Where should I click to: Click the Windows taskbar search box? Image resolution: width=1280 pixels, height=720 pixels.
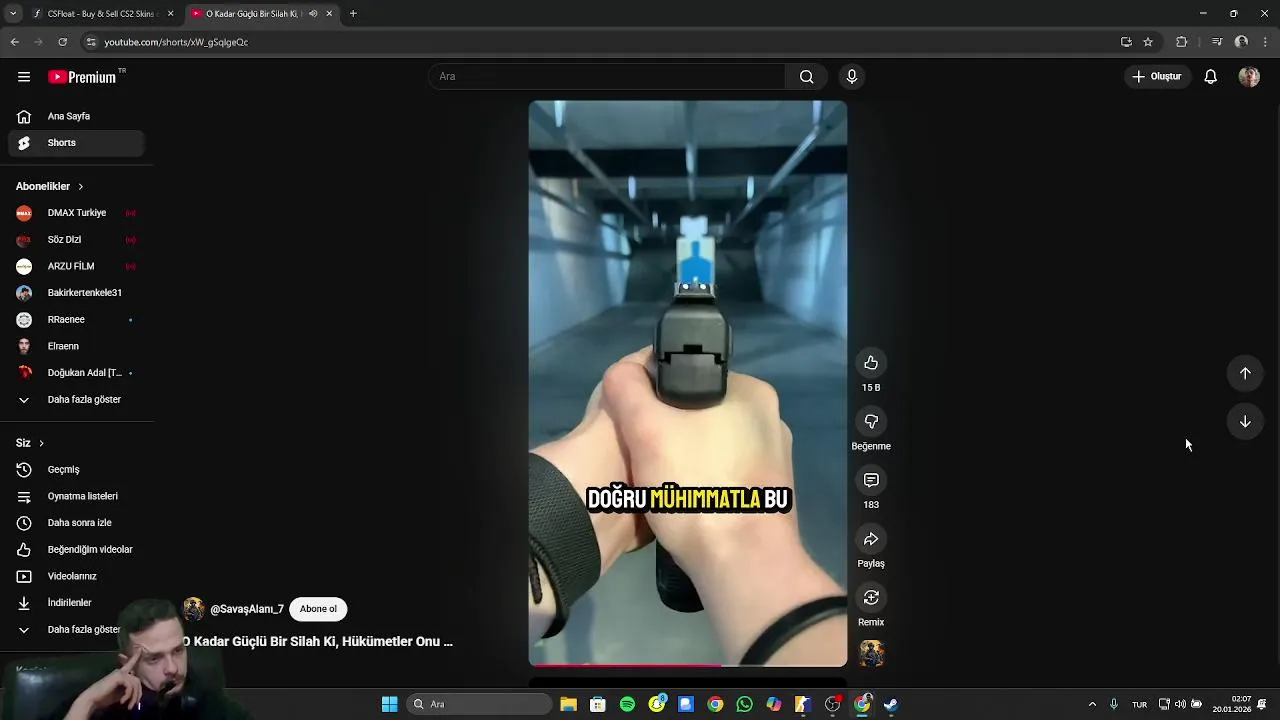tap(479, 704)
